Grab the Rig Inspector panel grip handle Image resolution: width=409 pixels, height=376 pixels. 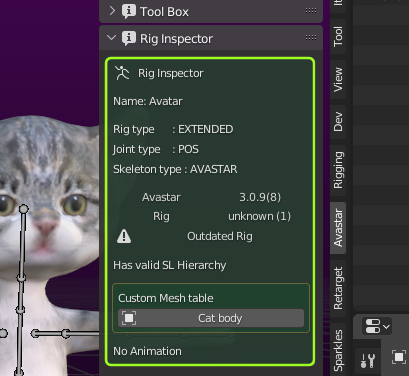pos(311,37)
